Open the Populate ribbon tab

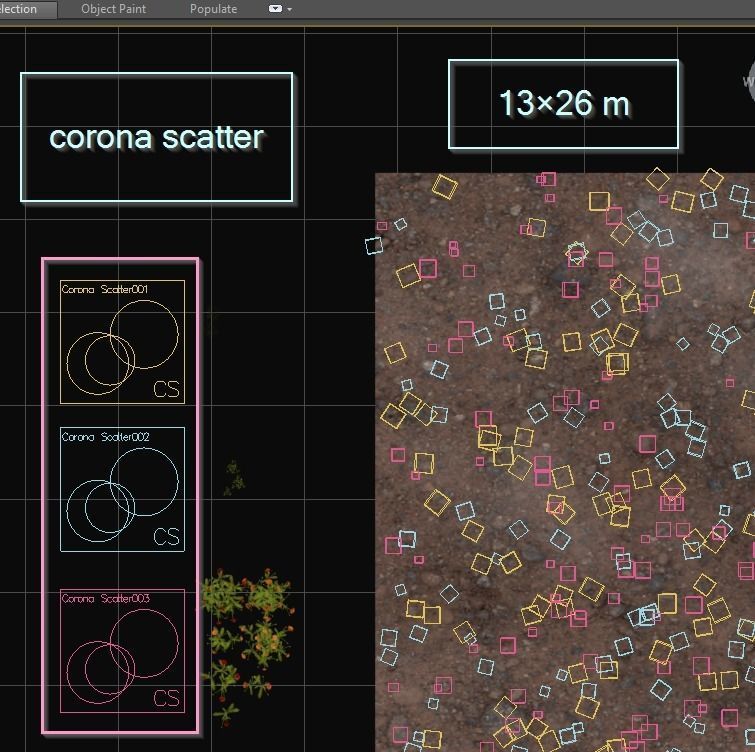pos(213,9)
